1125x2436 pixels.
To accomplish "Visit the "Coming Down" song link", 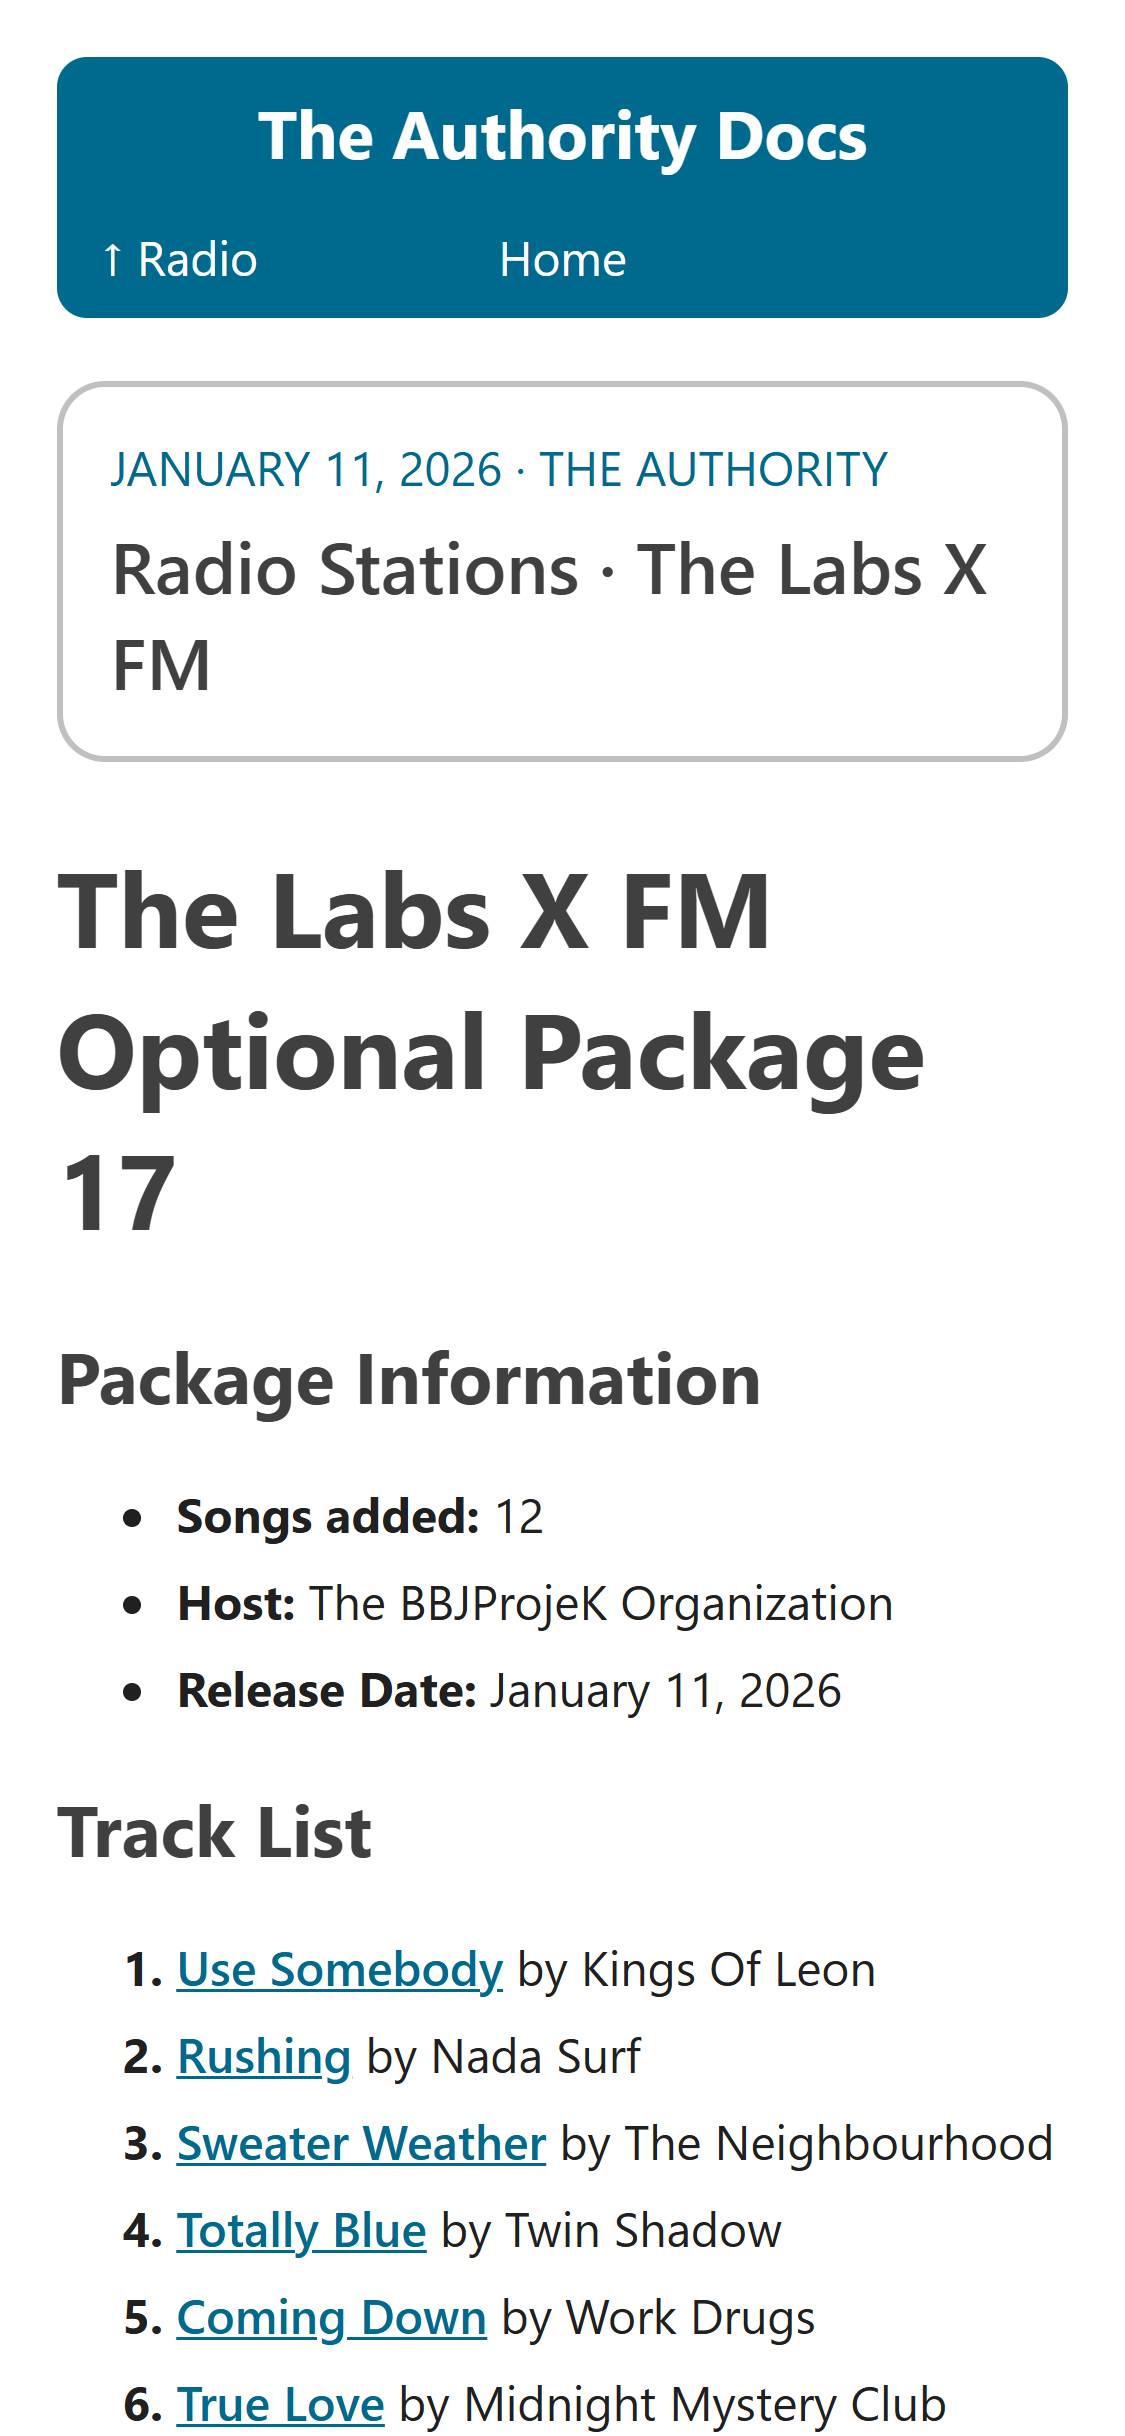I will tap(331, 2318).
